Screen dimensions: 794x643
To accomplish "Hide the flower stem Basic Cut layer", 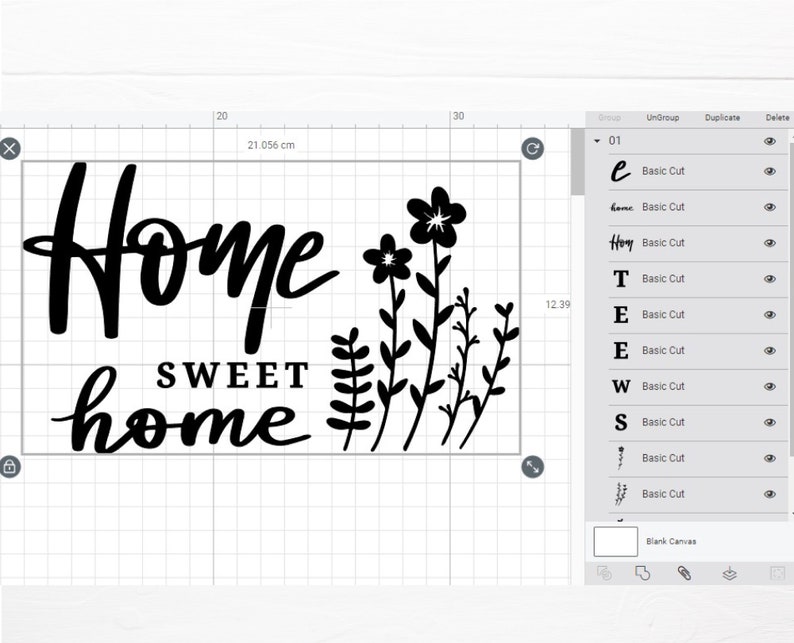I will 770,458.
